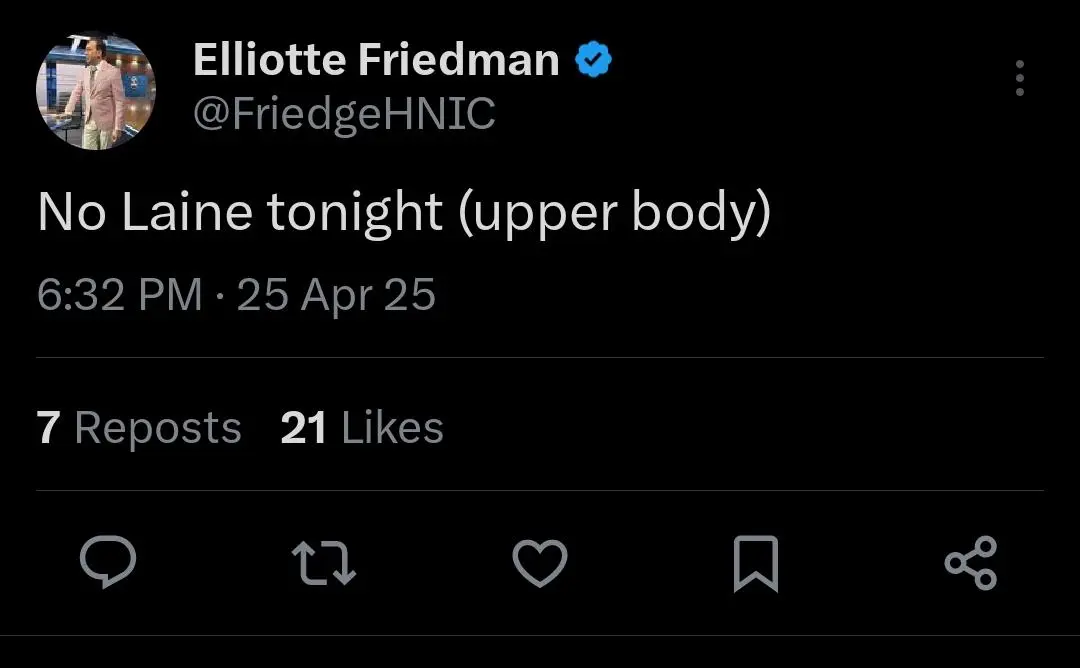The image size is (1080, 668).
Task: Open Elliotte Friedman display name link
Action: tap(376, 59)
